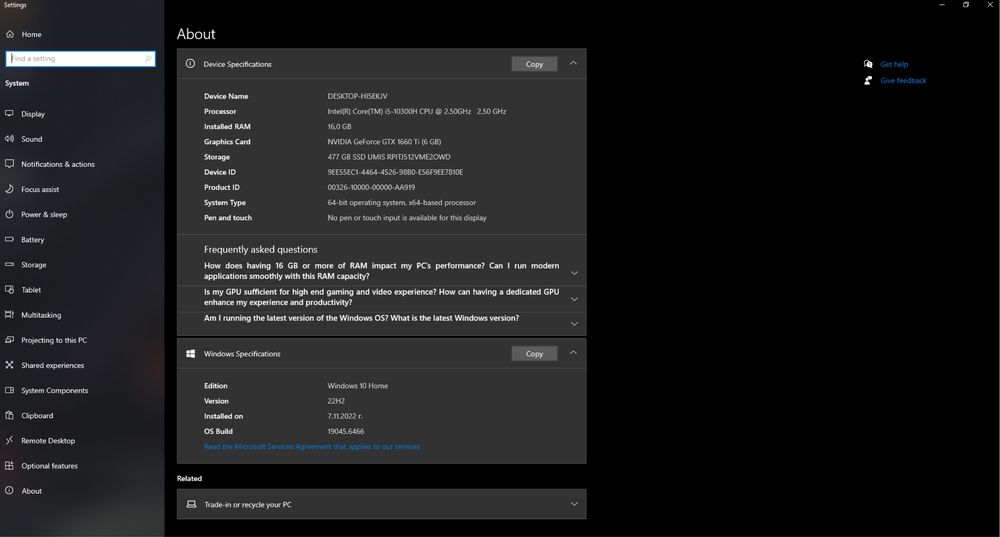
Task: Click the Windows logo icon in Windows Specifications
Action: (190, 353)
